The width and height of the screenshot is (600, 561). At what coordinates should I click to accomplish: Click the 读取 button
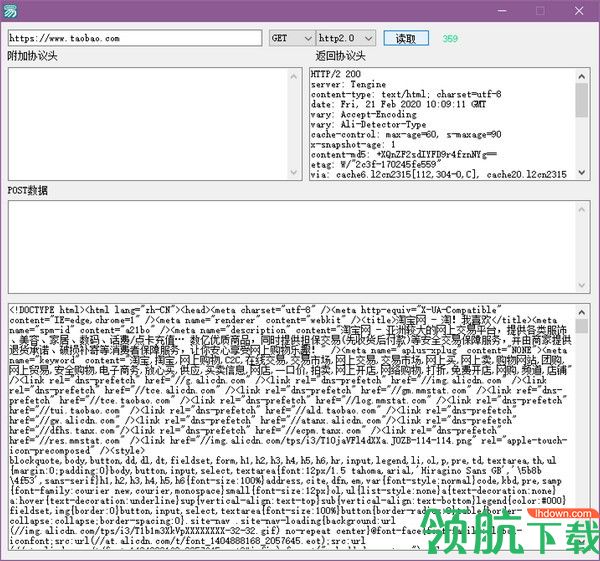click(x=406, y=38)
